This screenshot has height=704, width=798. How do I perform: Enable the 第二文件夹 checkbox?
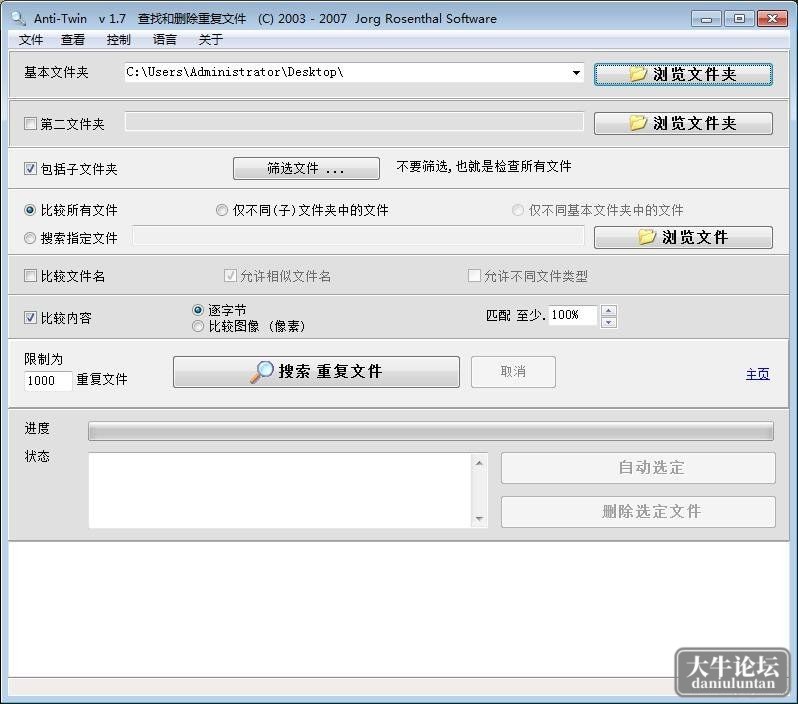pos(31,124)
